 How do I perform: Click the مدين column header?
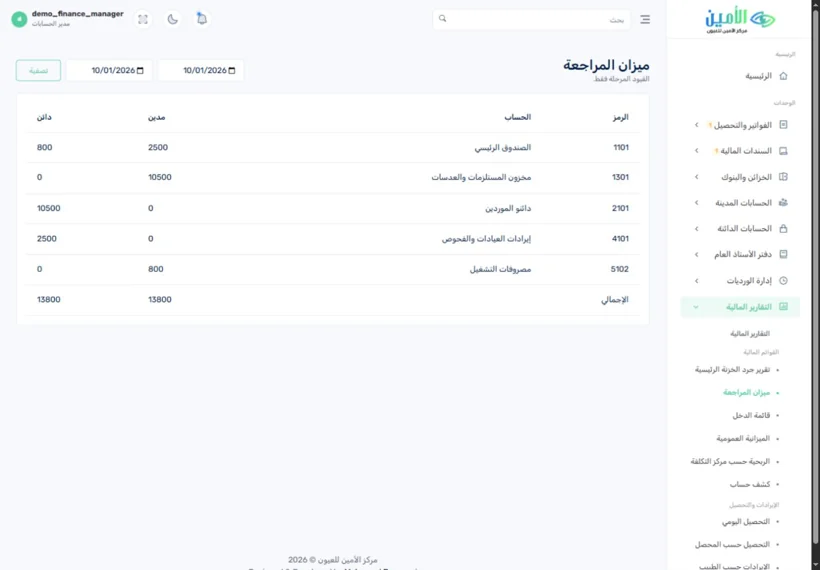click(156, 117)
